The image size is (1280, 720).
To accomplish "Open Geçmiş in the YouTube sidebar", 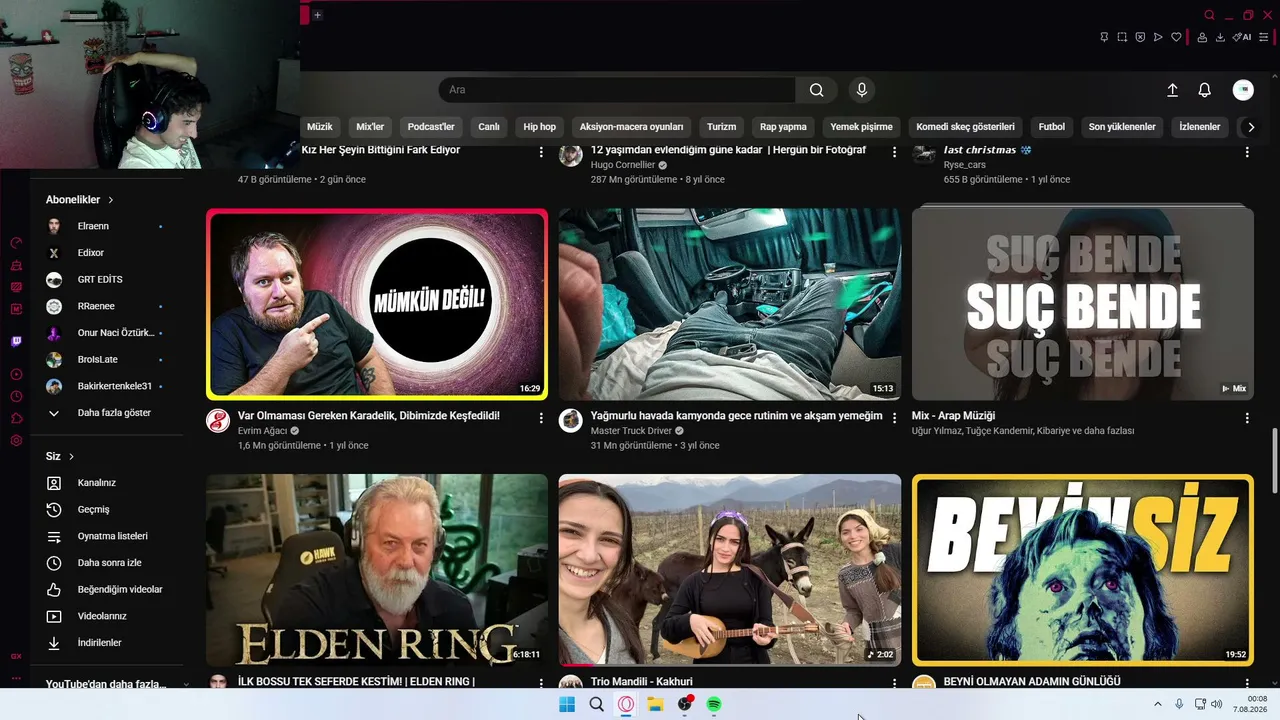I will click(94, 510).
